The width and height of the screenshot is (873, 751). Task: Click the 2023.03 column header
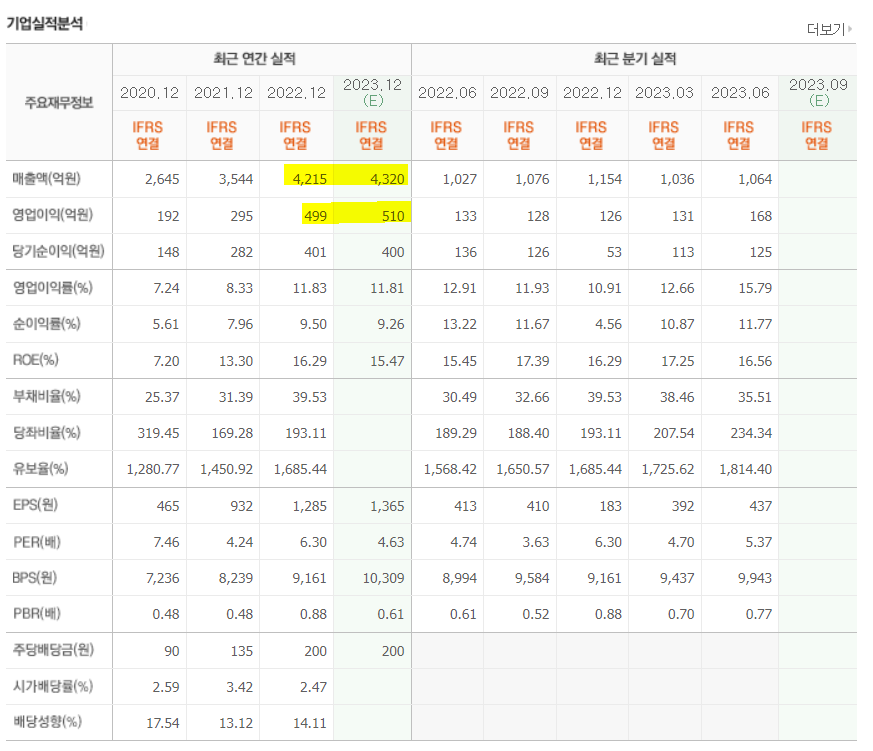click(x=664, y=93)
